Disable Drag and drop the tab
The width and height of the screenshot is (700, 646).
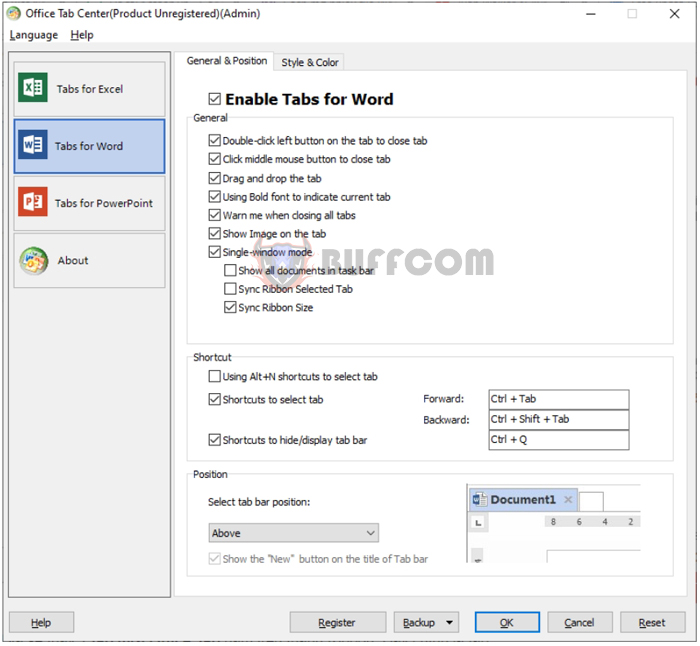(x=215, y=178)
